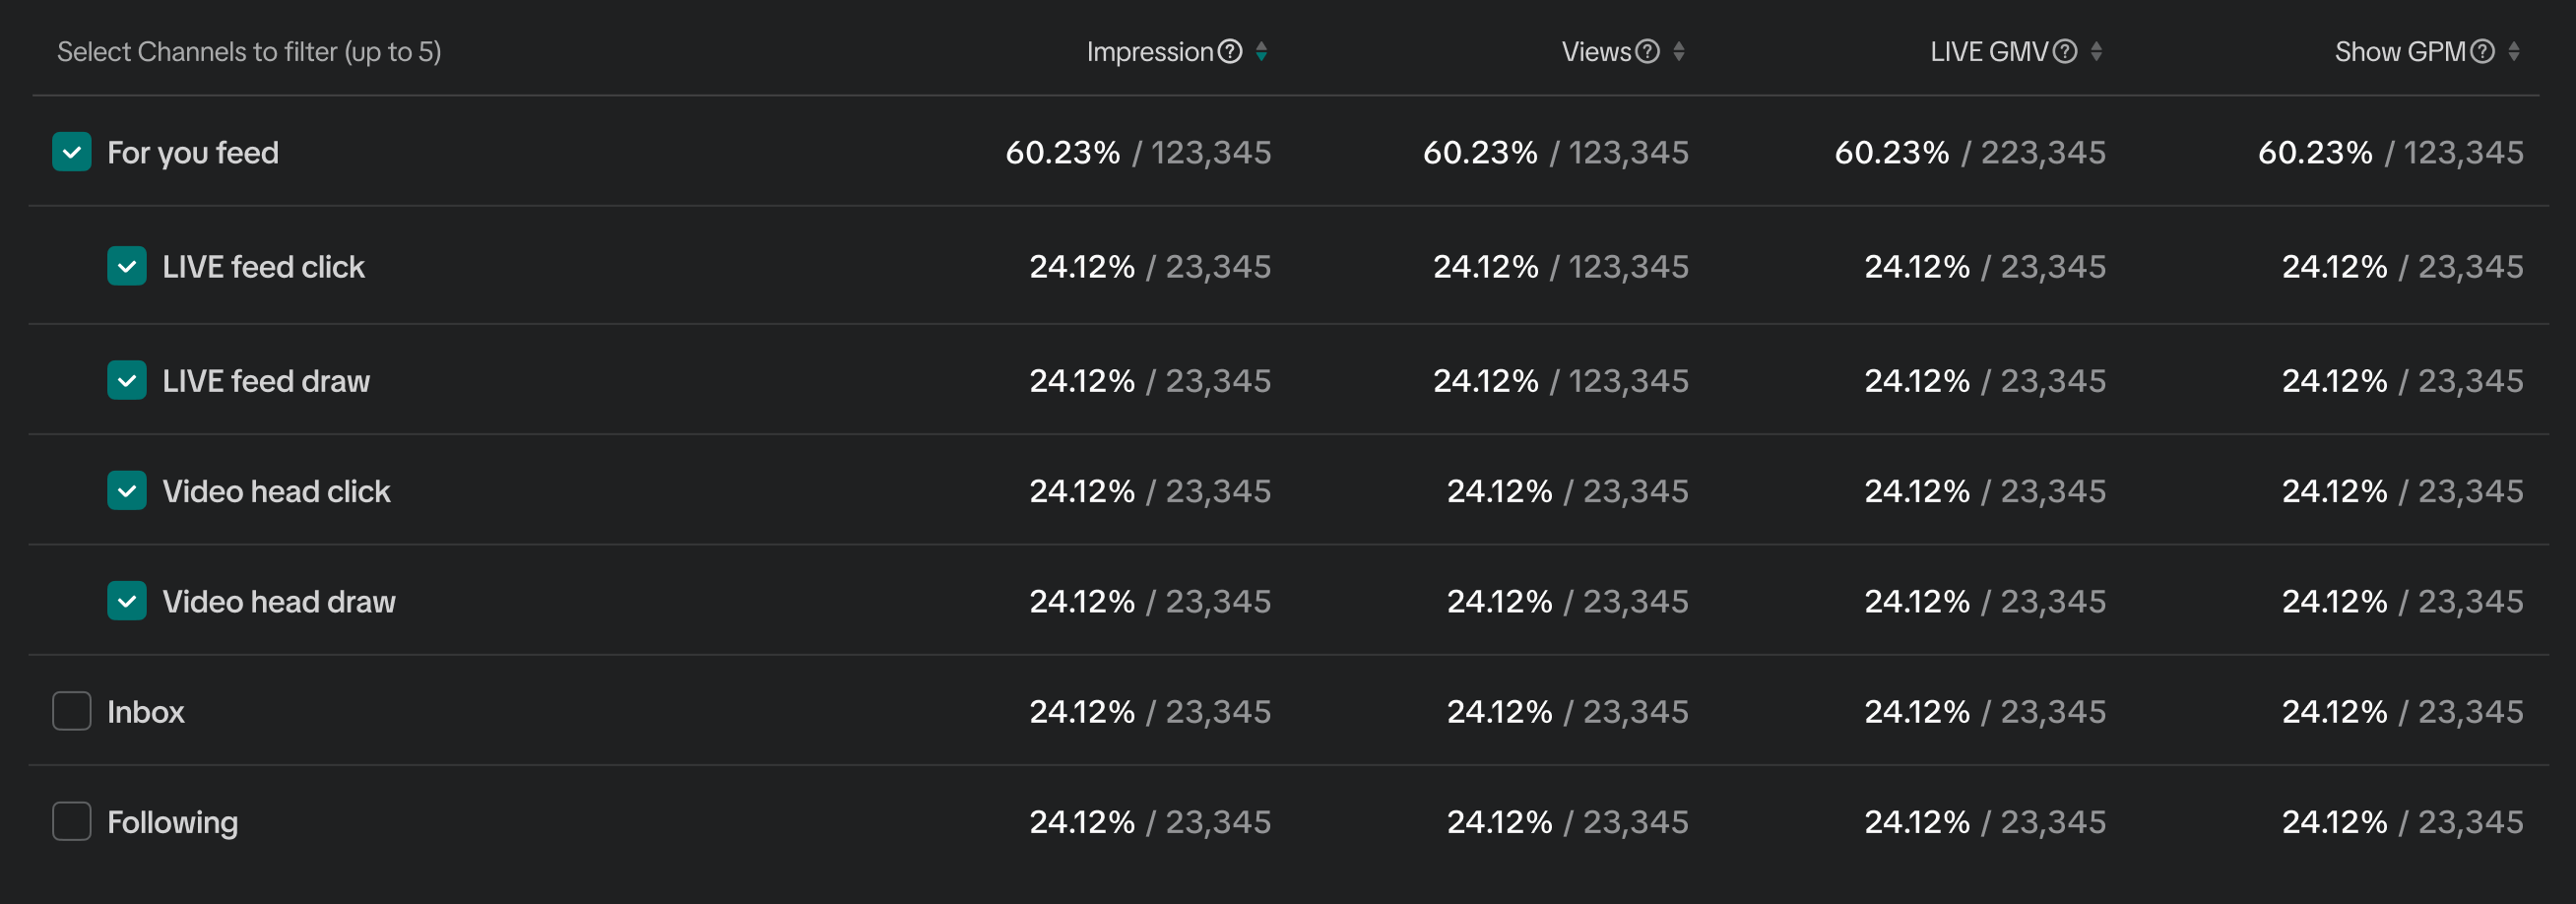Image resolution: width=2576 pixels, height=904 pixels.
Task: Click the LIVE GMV help icon
Action: click(2065, 52)
